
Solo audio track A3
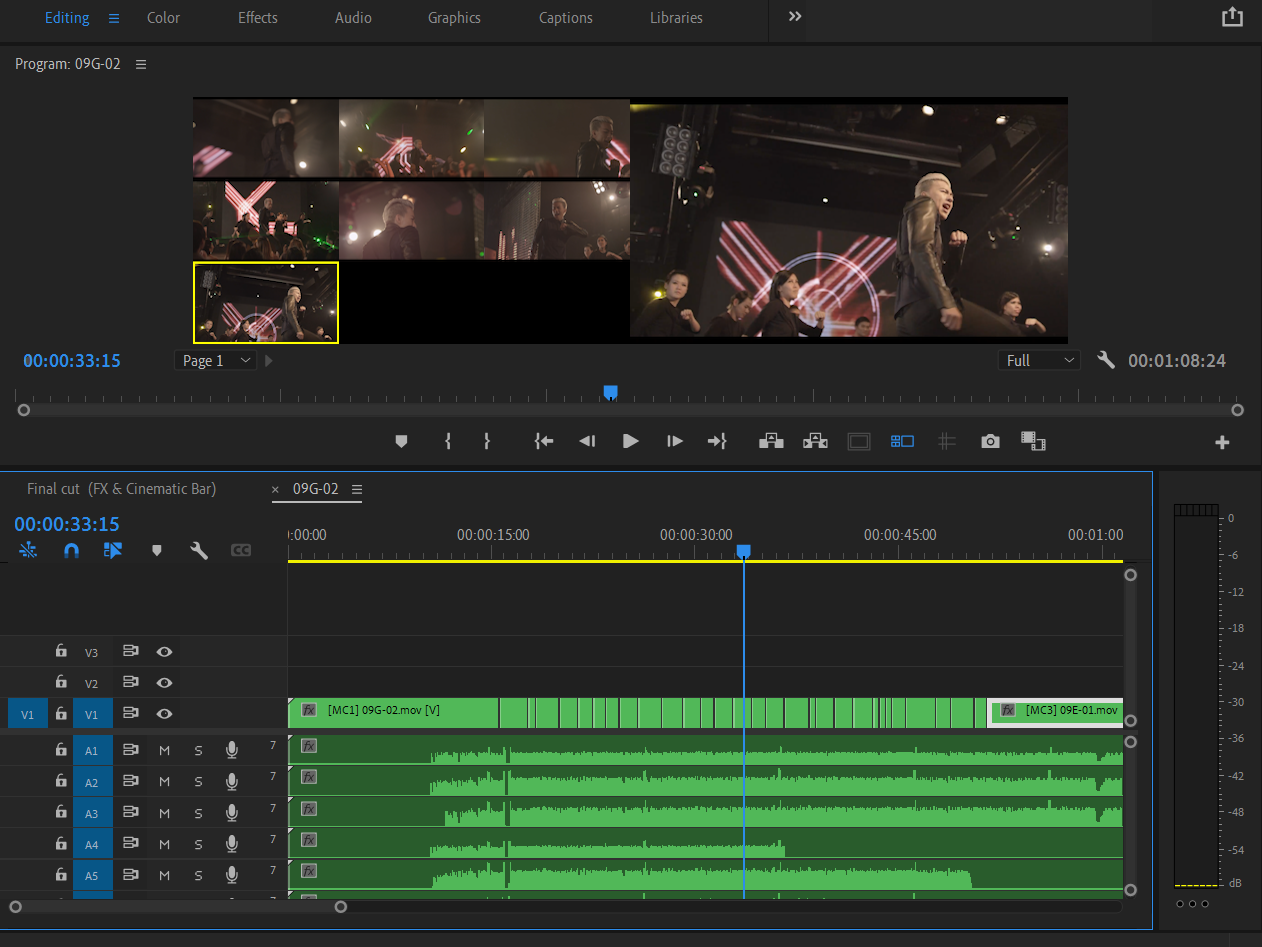tap(198, 813)
